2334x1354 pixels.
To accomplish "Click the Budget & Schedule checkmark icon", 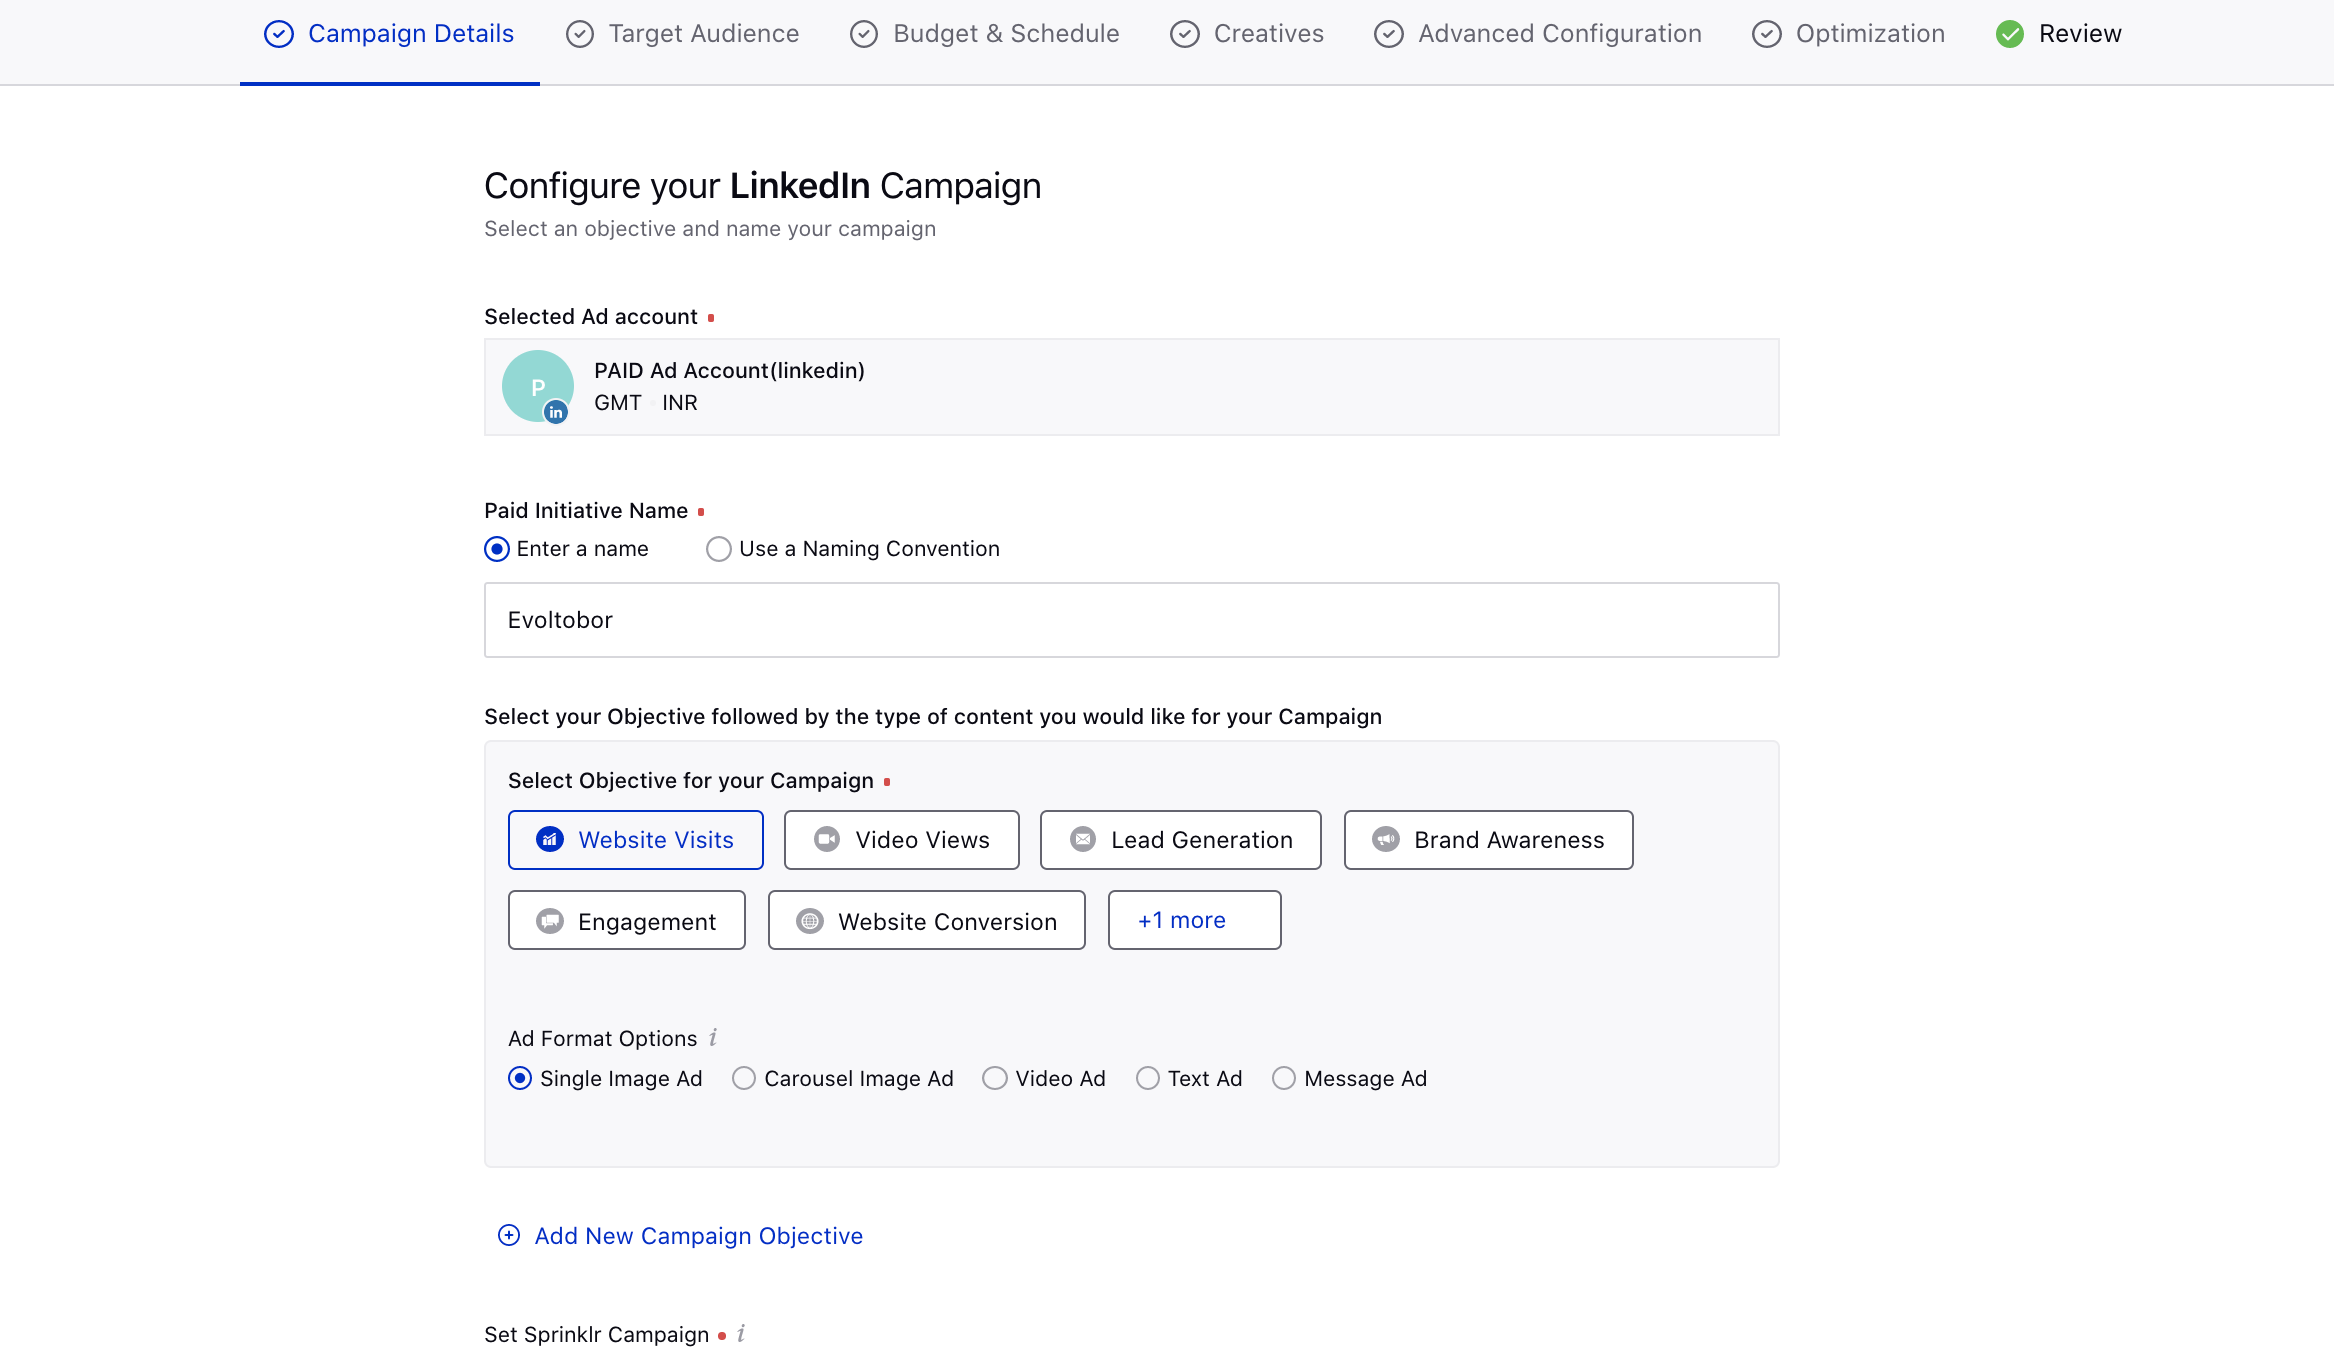I will (864, 34).
